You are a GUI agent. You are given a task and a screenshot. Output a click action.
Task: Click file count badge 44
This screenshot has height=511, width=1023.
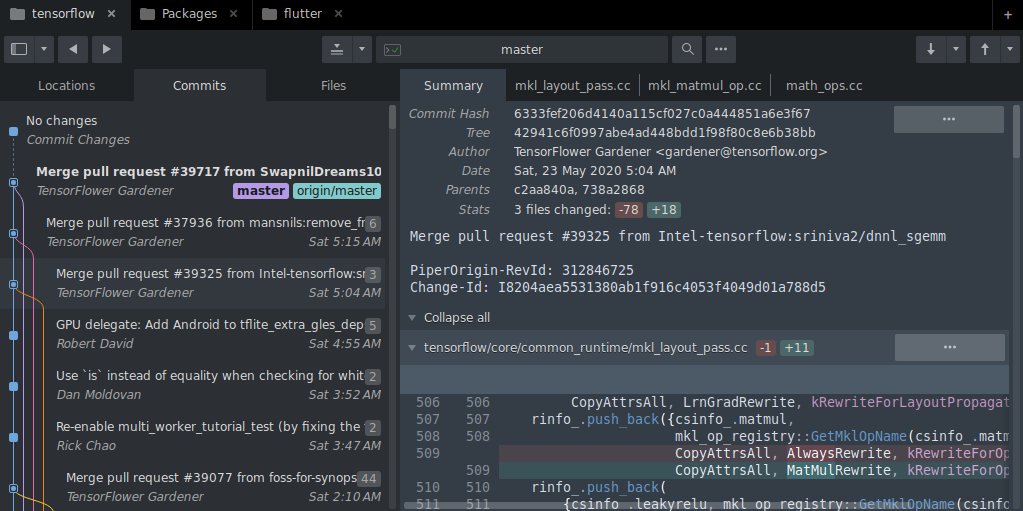[368, 478]
